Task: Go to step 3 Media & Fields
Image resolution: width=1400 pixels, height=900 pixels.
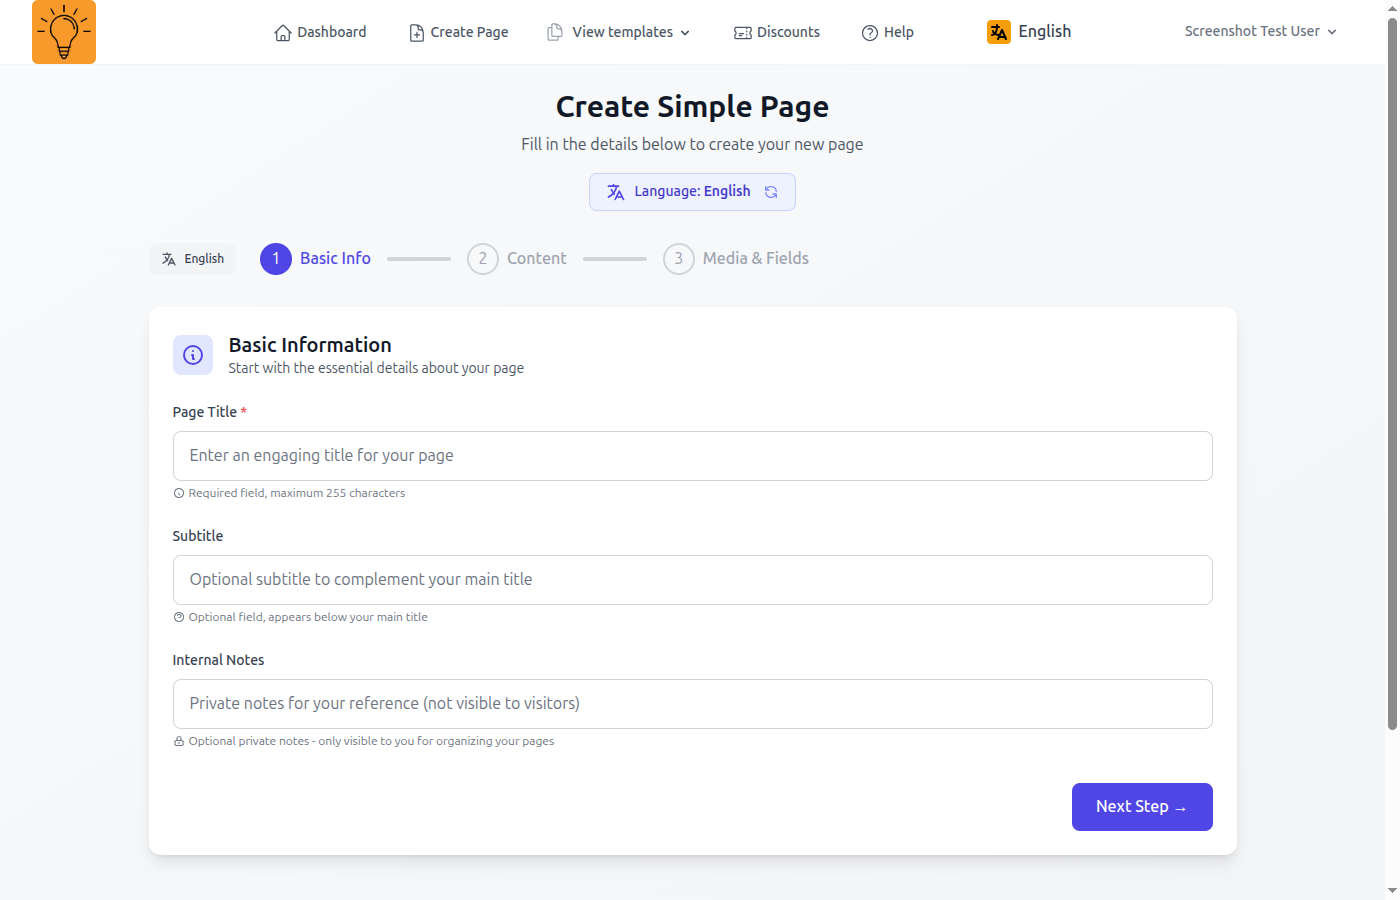Action: [x=736, y=259]
